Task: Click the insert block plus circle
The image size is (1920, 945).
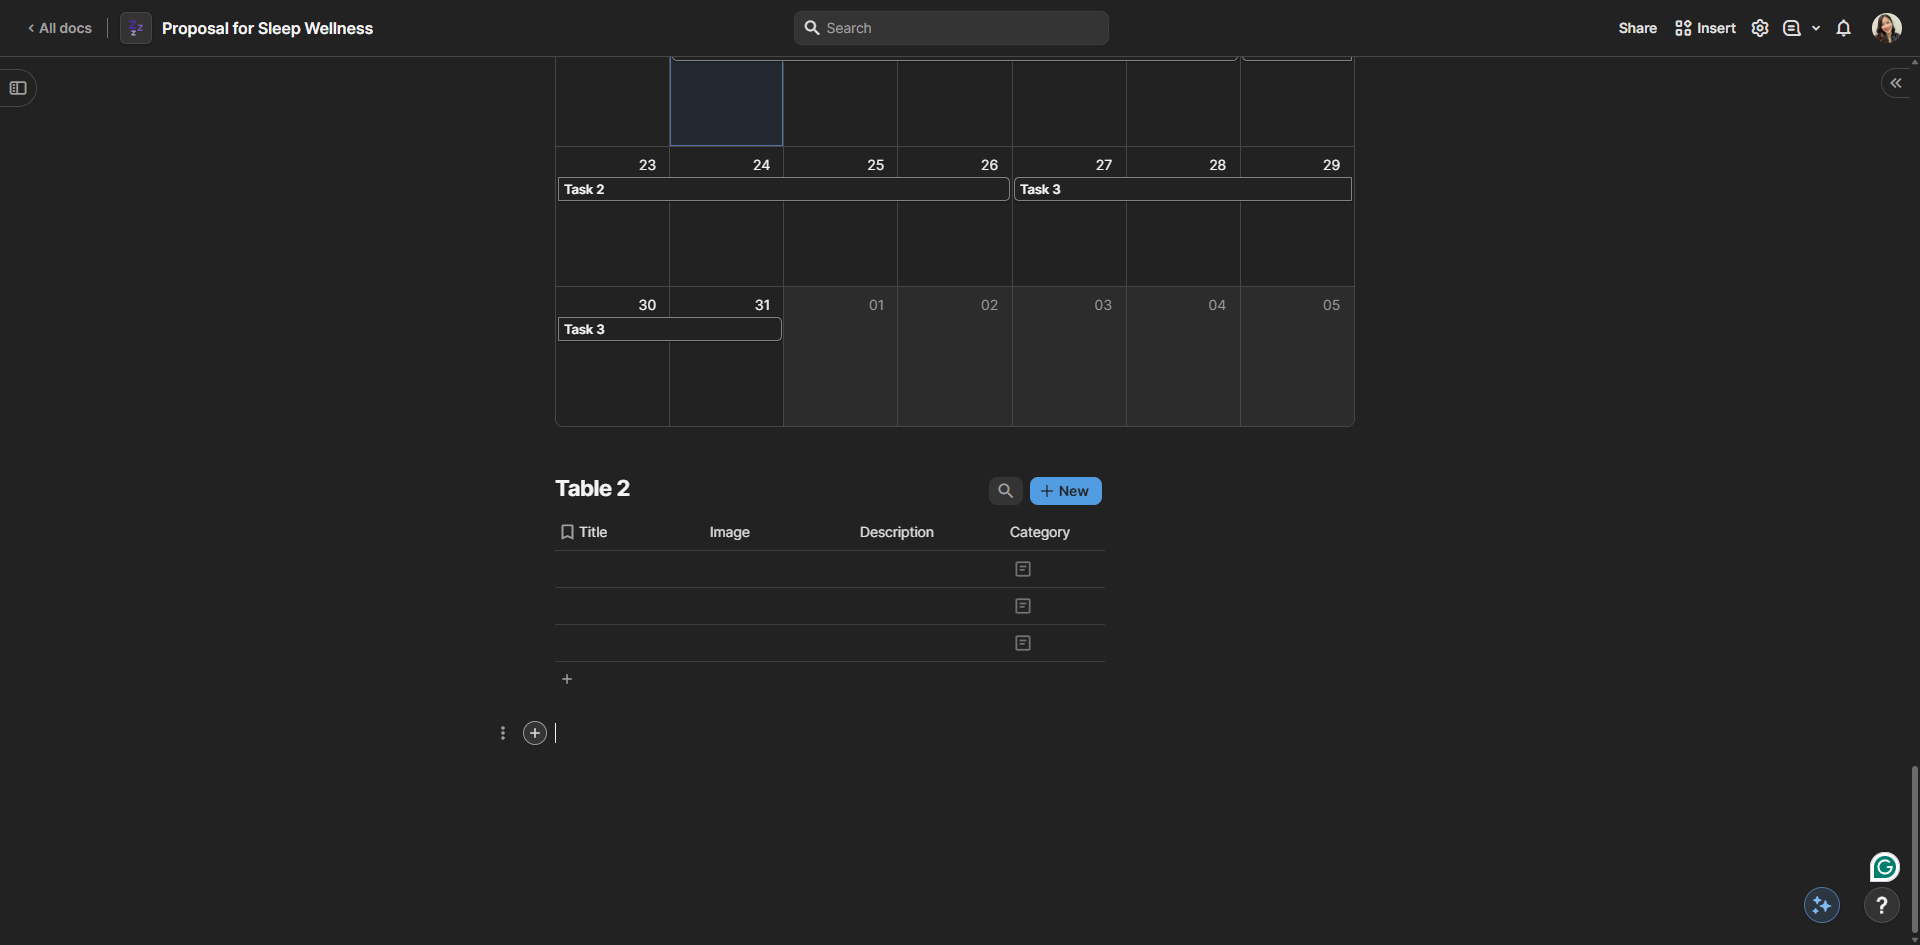Action: (x=535, y=733)
